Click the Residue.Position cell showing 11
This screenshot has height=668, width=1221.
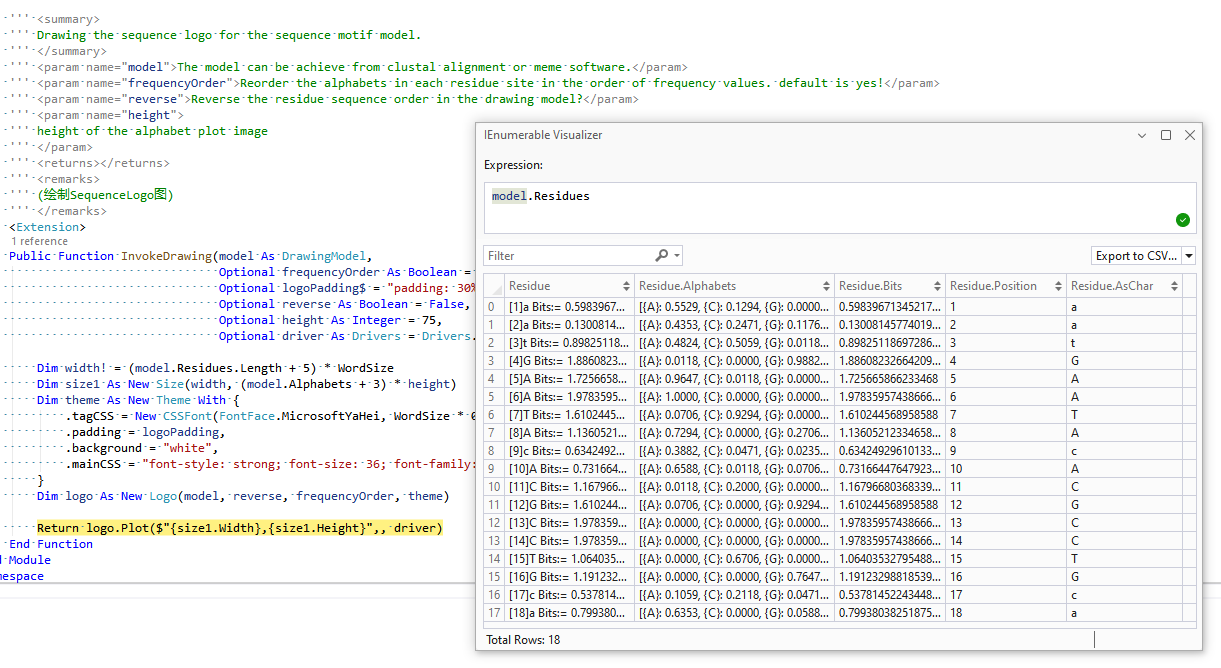coord(1005,487)
